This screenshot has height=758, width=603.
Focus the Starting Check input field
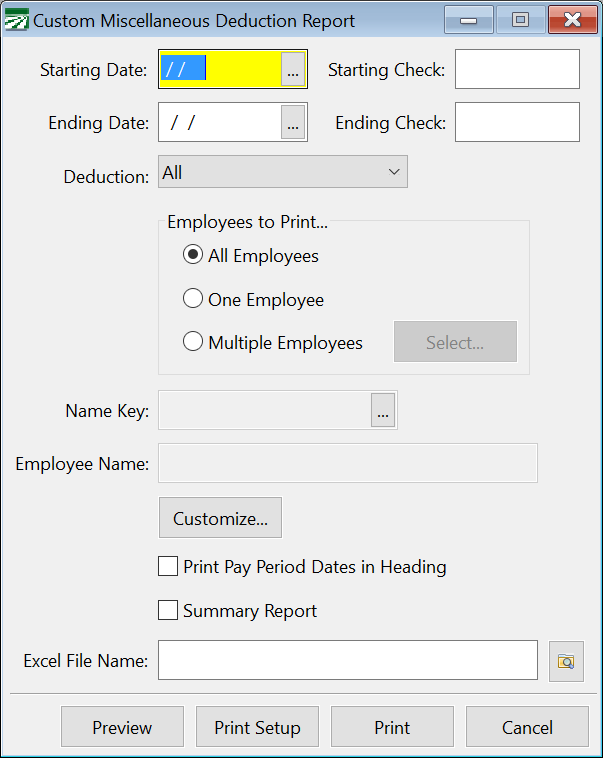(x=517, y=69)
